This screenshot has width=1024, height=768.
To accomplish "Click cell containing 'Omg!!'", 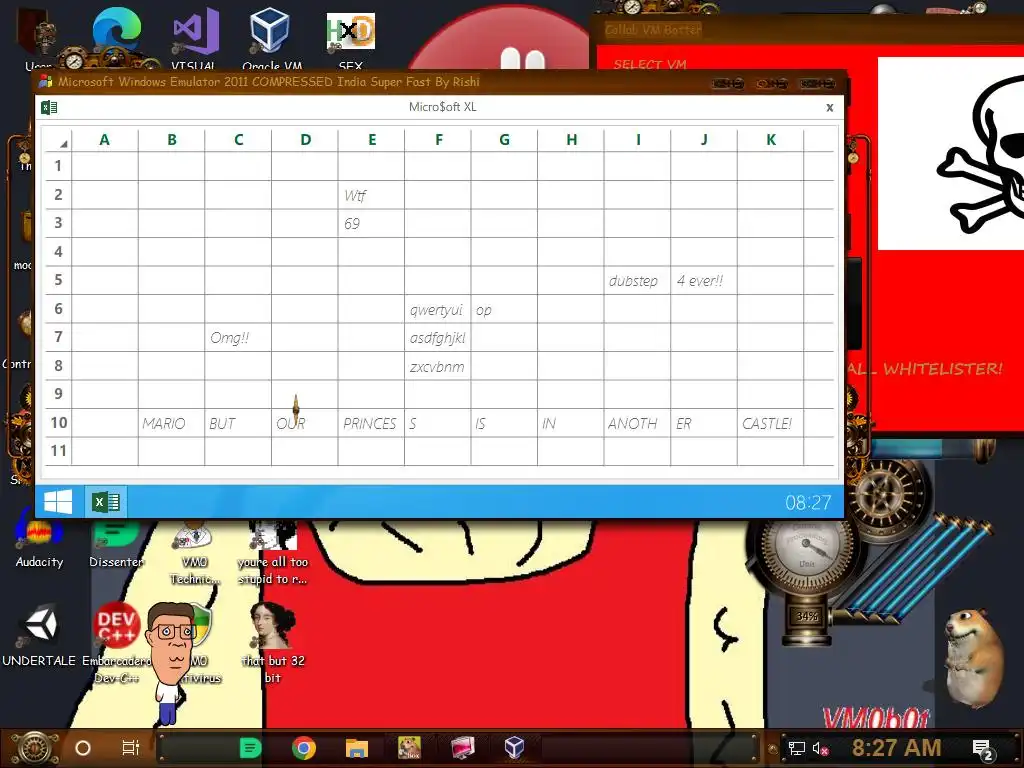I will (x=238, y=338).
